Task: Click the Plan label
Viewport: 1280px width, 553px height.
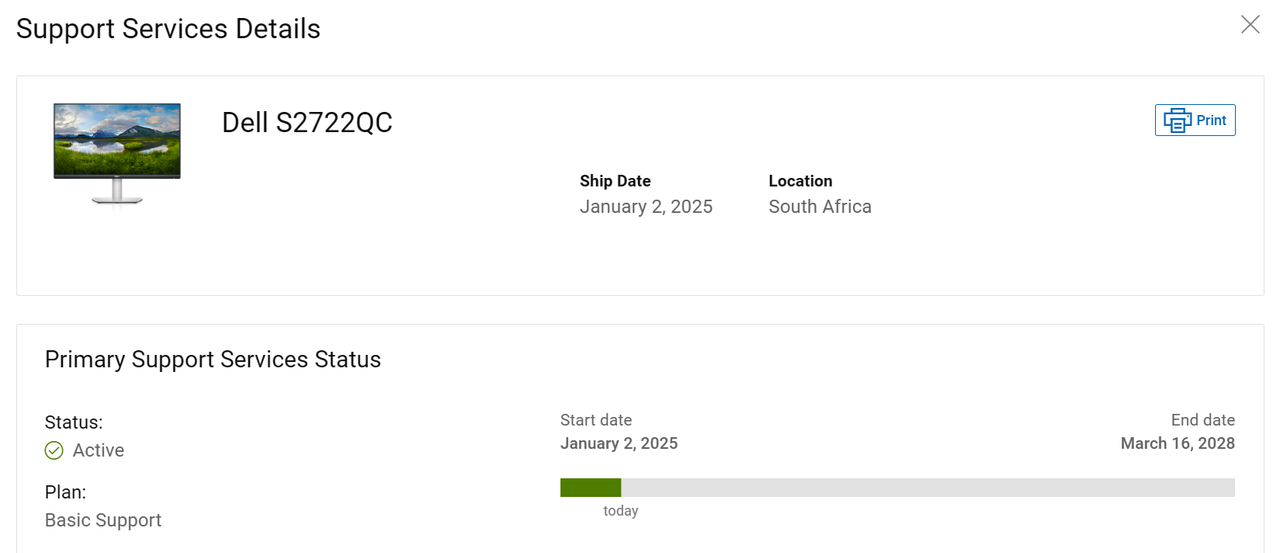Action: (65, 492)
